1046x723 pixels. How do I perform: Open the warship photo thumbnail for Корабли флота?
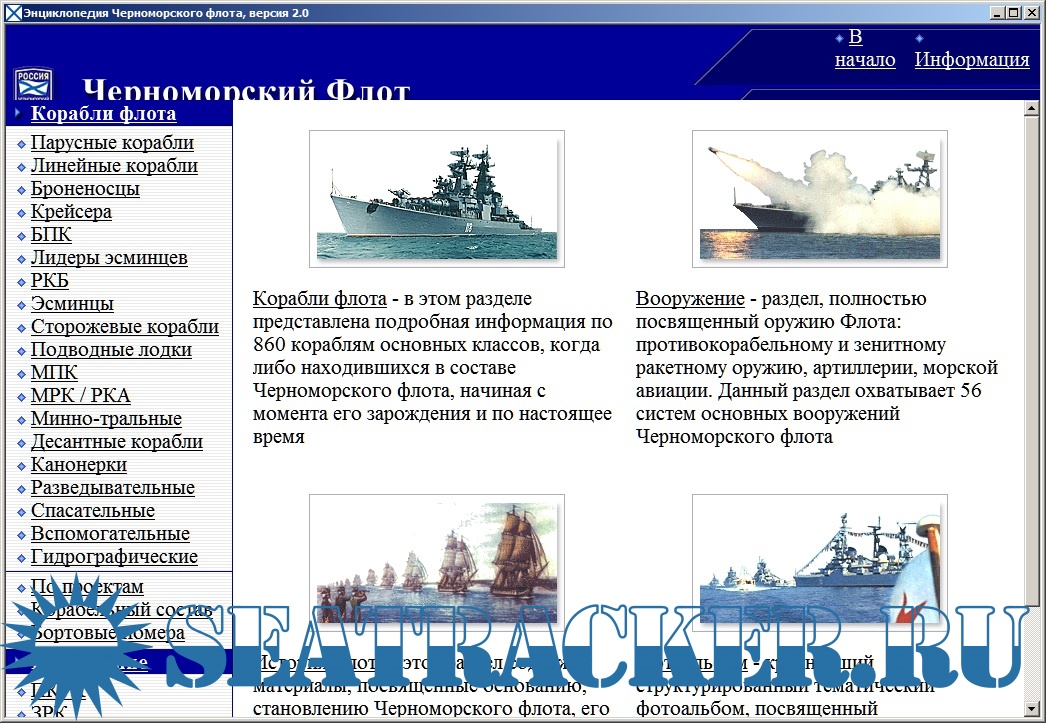(436, 198)
